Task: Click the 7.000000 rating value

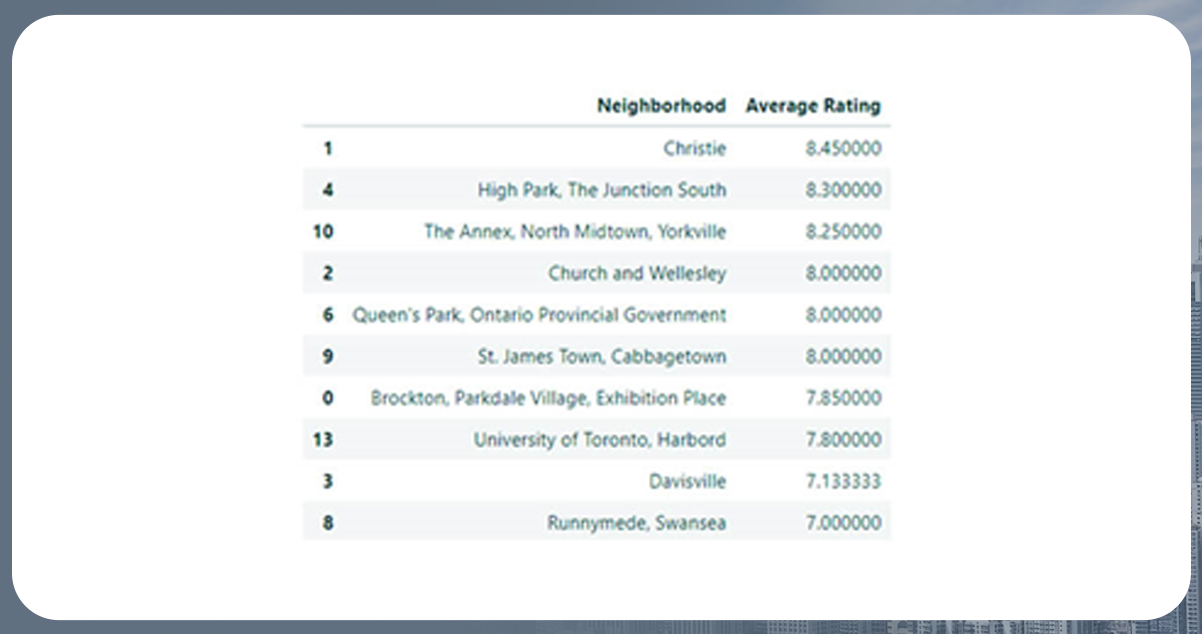Action: pos(843,523)
